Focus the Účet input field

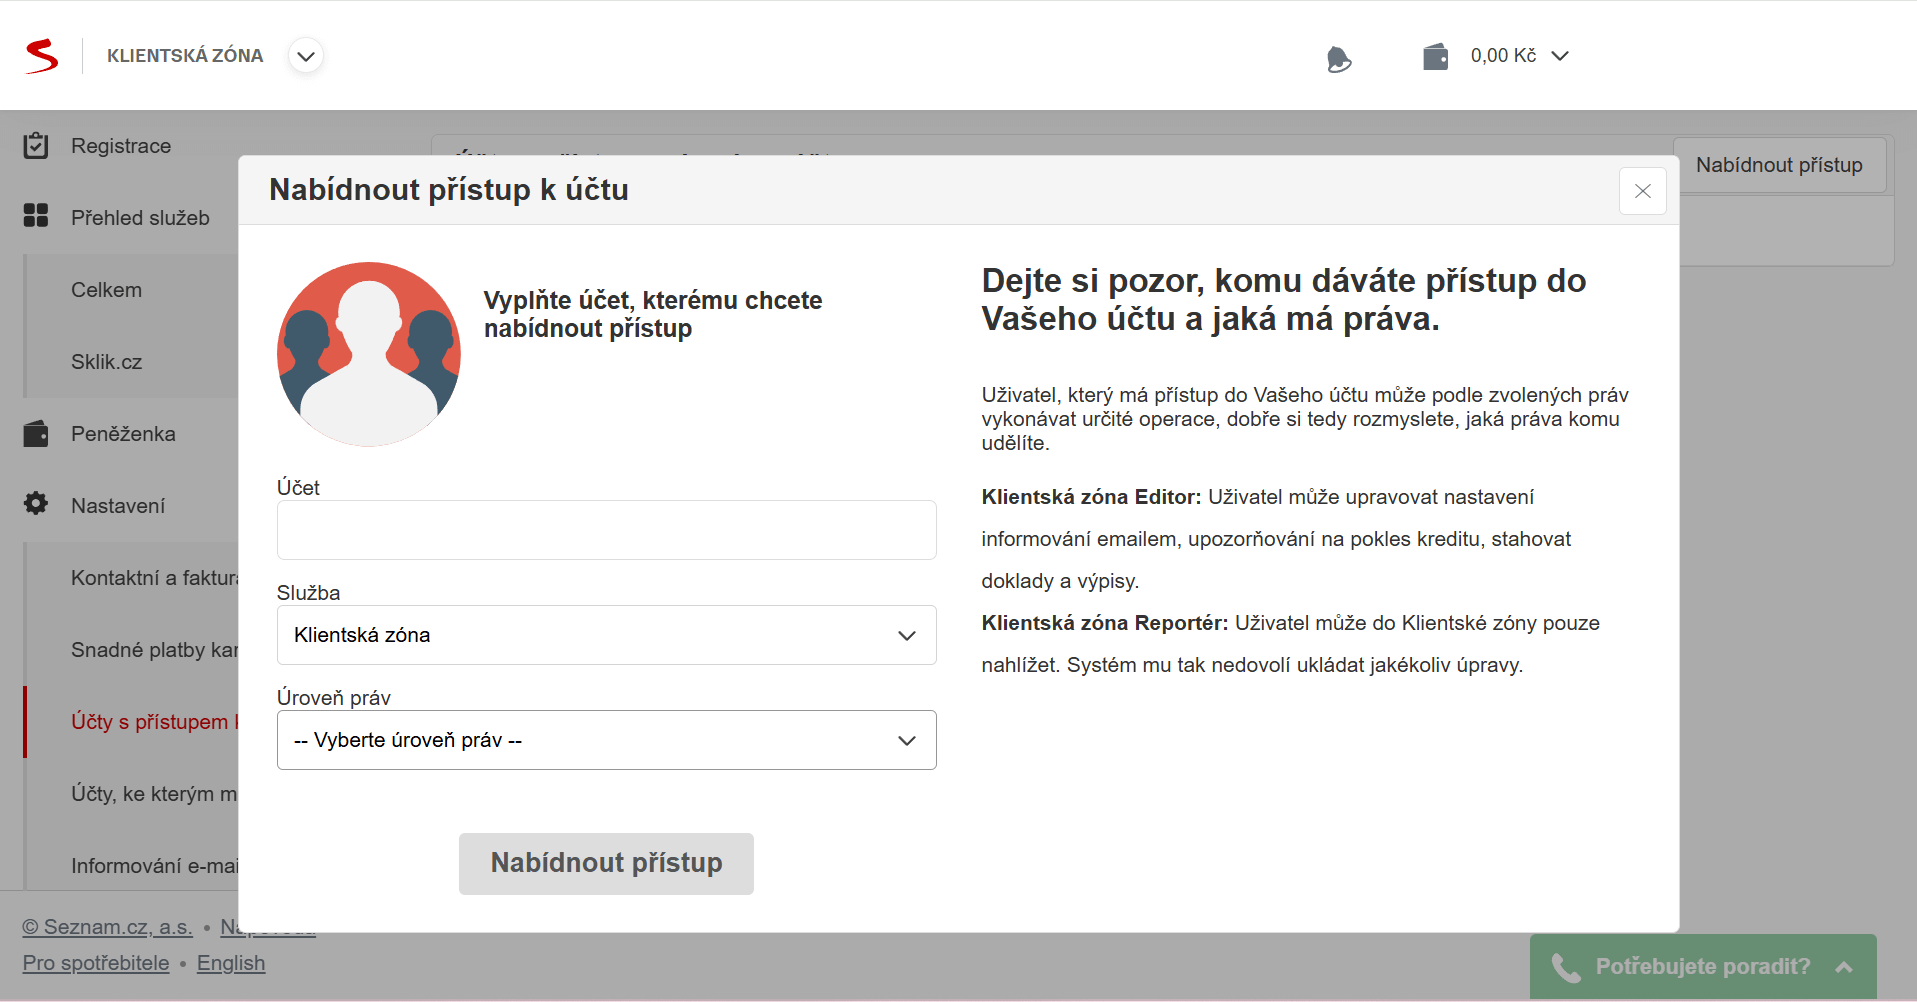[606, 530]
